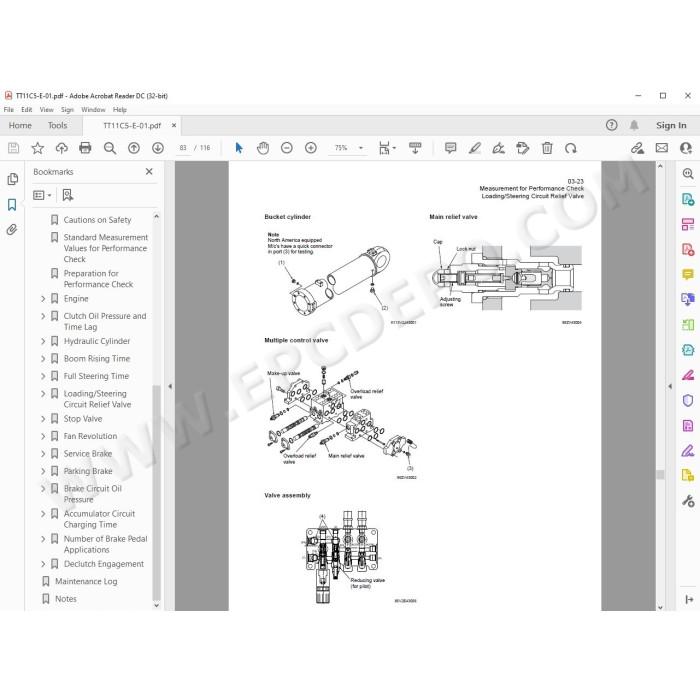Expand the Engine bookmark

pos(43,299)
